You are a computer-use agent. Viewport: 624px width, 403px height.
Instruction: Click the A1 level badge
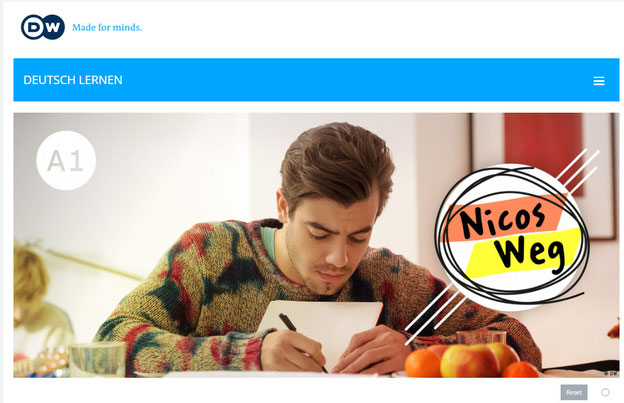point(66,161)
